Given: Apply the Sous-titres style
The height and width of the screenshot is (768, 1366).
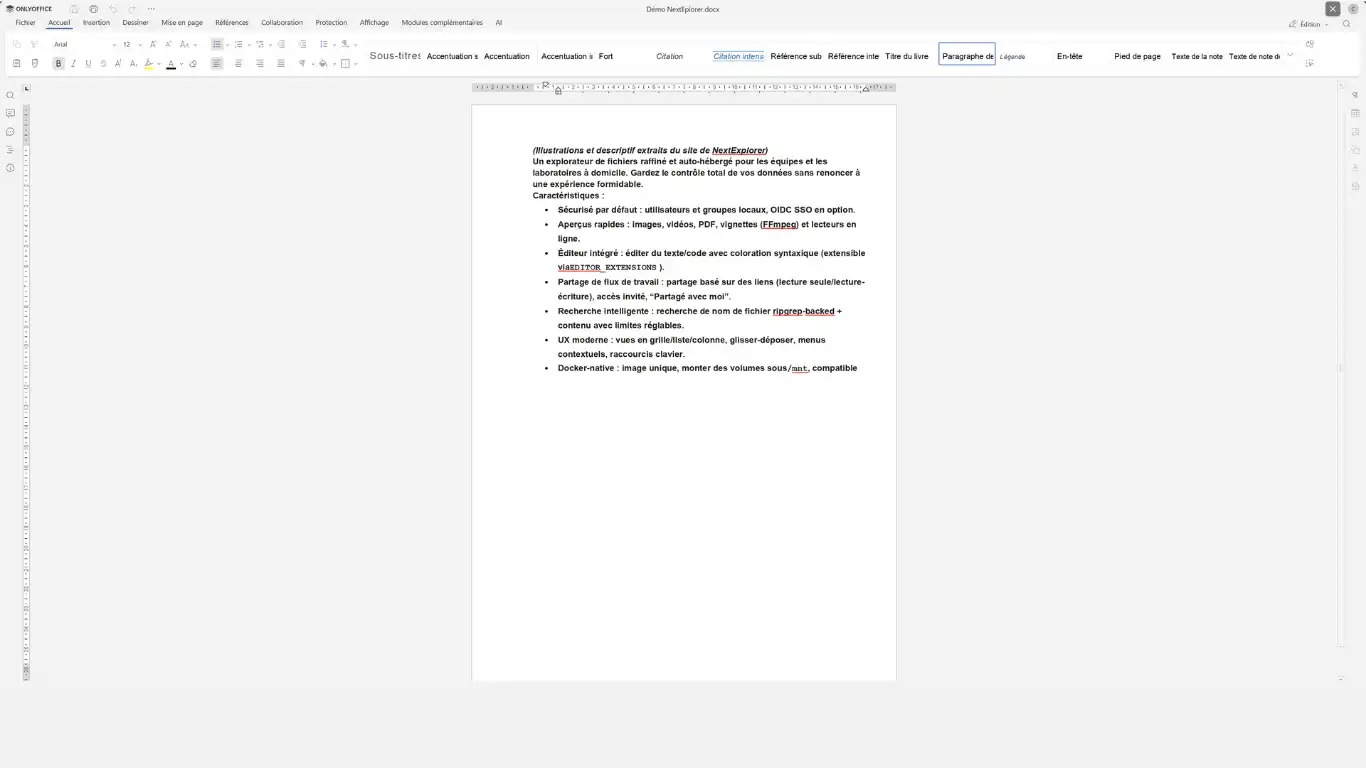Looking at the screenshot, I should [395, 56].
